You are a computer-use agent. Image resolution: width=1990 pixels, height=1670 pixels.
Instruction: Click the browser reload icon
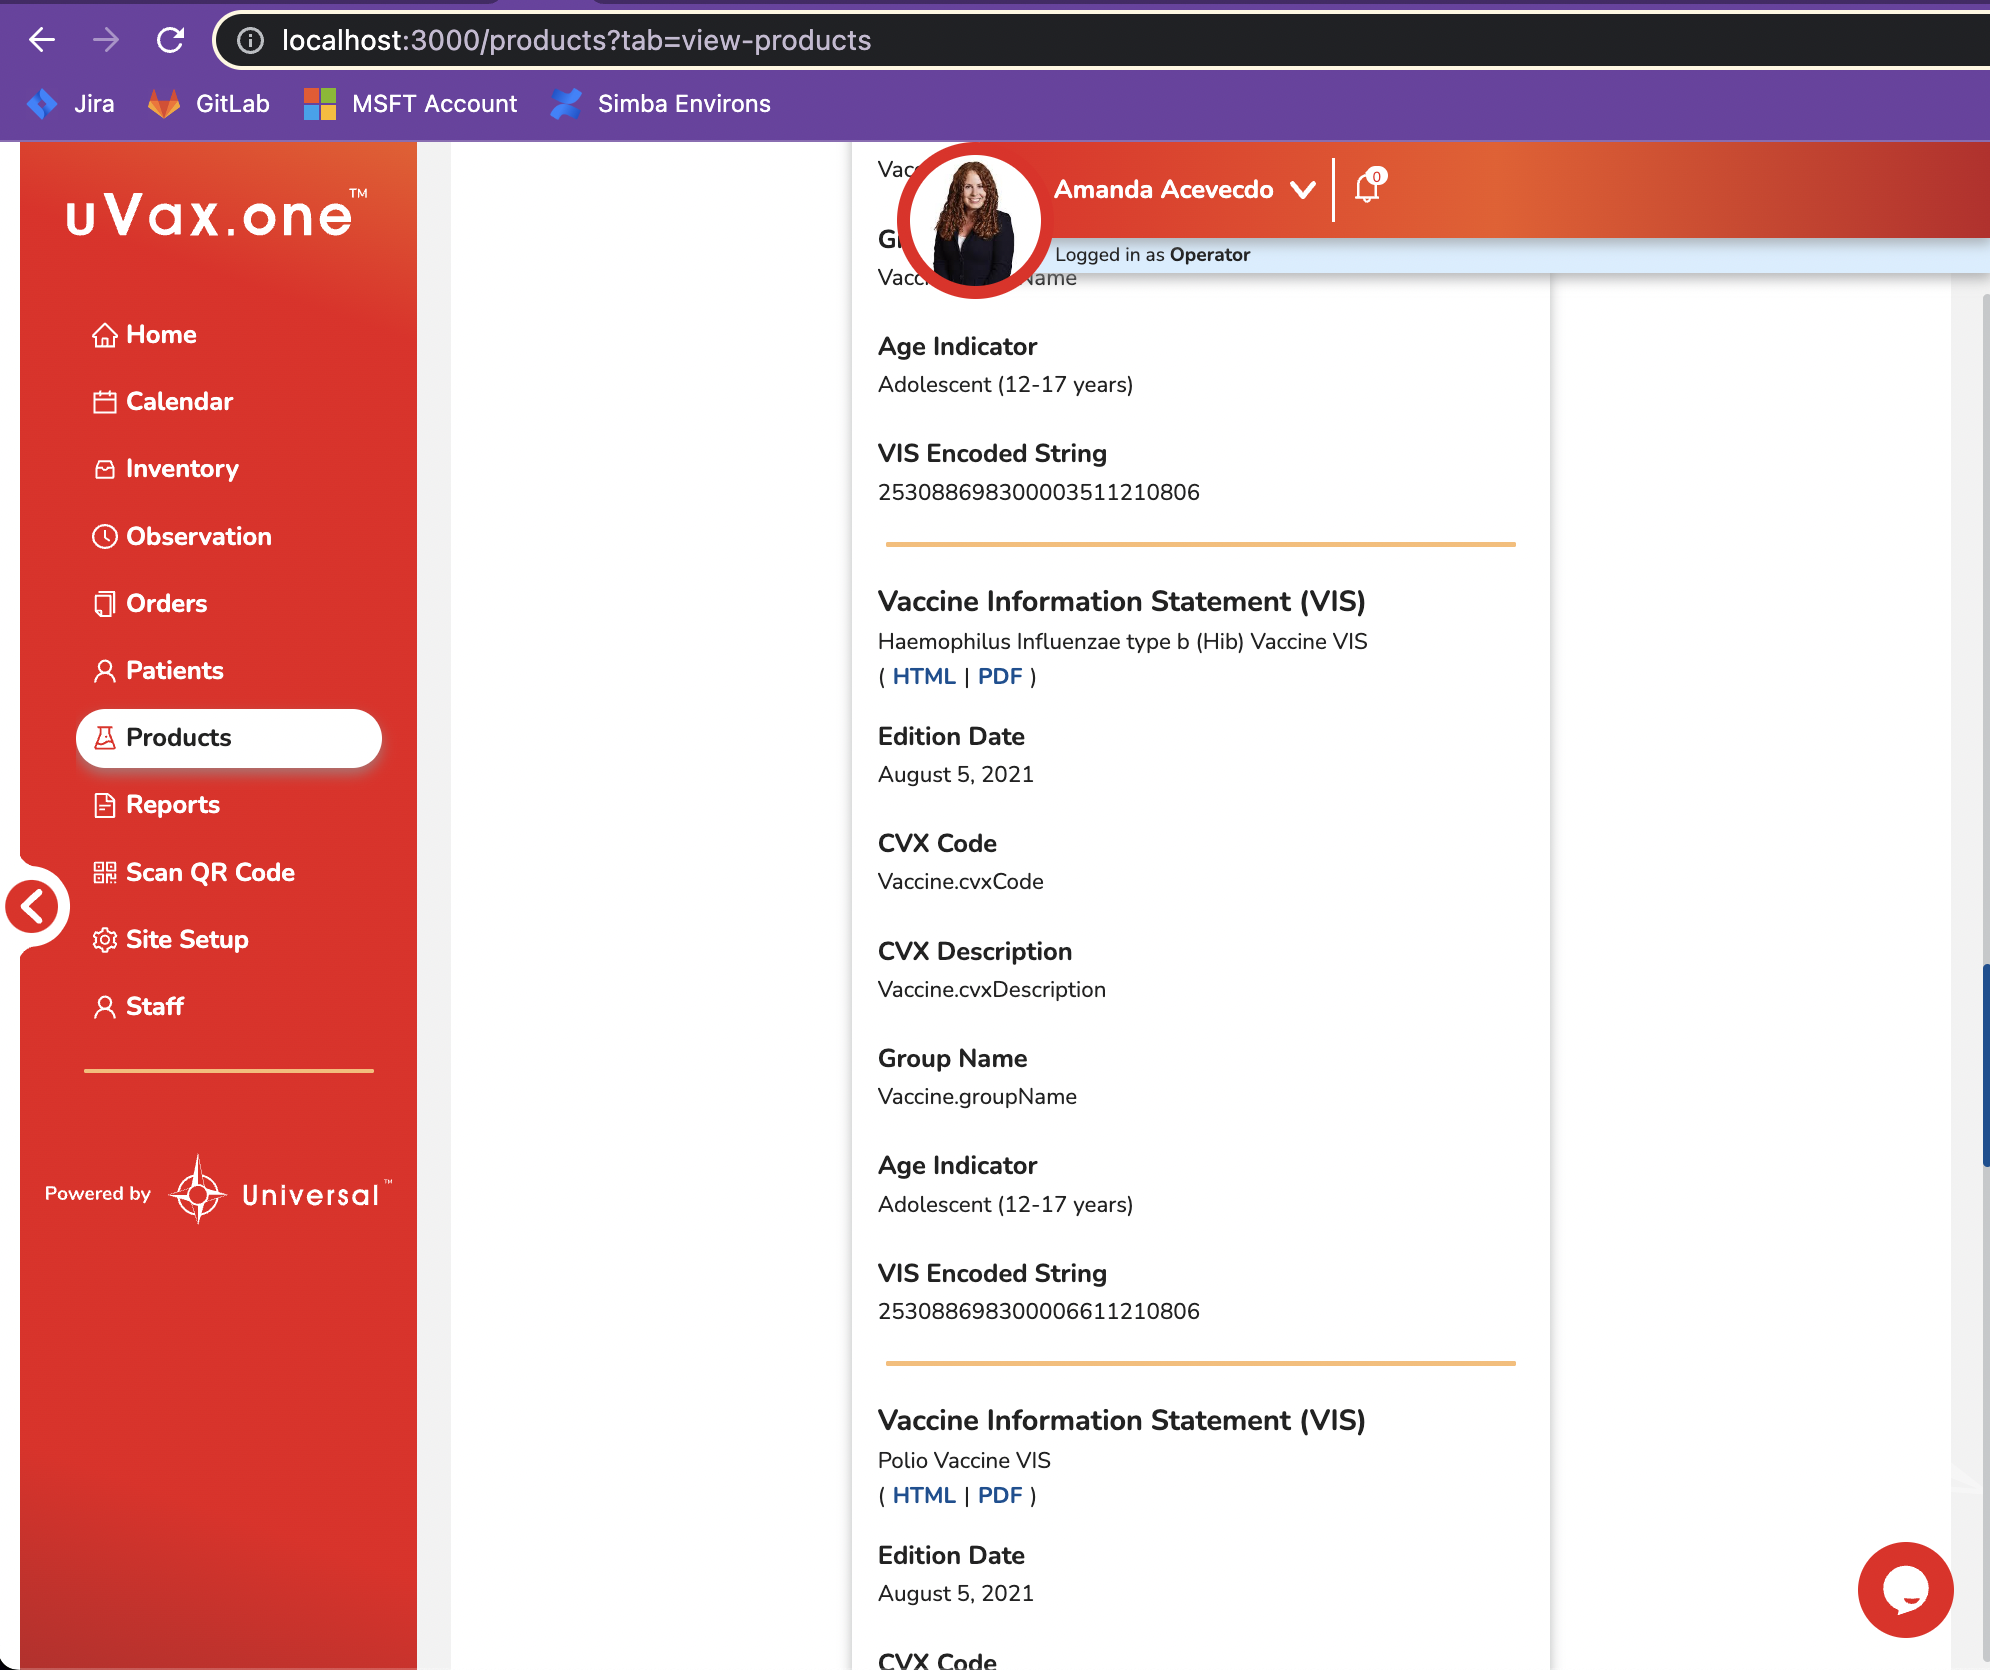(x=170, y=40)
